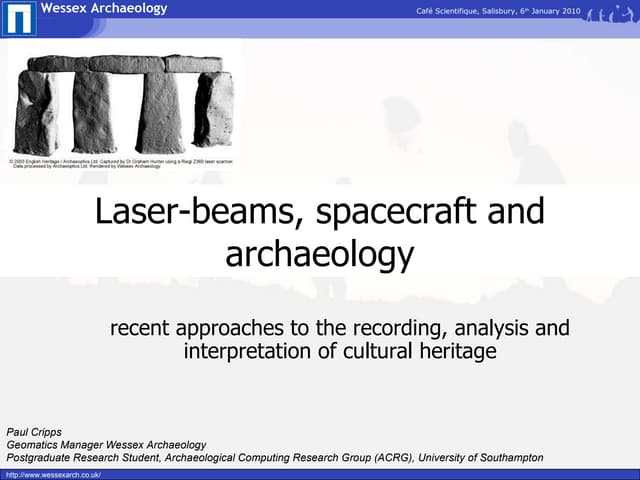Click the rightmost standing stone in the image

(x=213, y=108)
